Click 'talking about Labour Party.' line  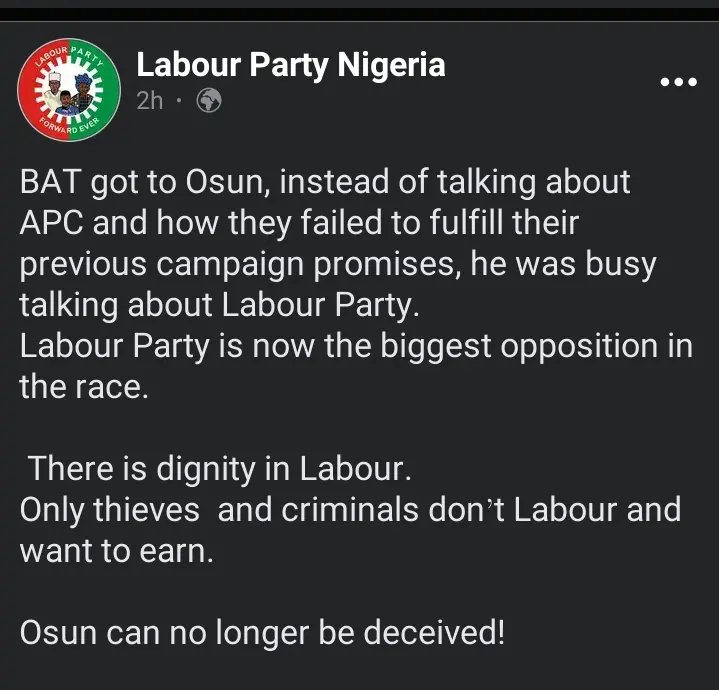click(x=219, y=306)
